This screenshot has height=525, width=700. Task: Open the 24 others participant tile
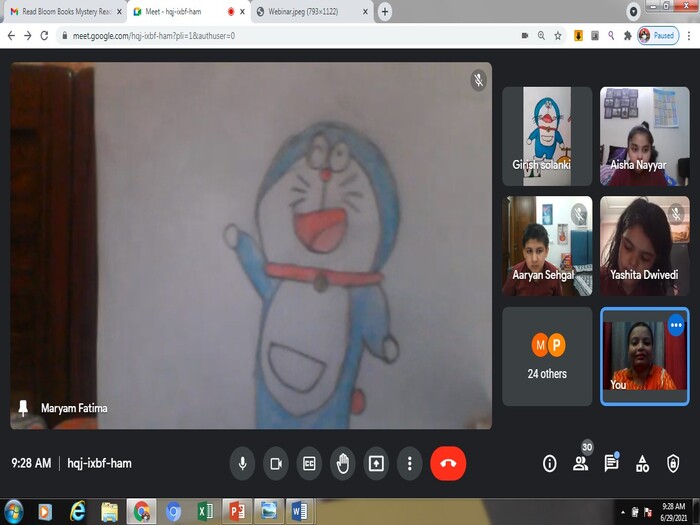click(x=547, y=356)
